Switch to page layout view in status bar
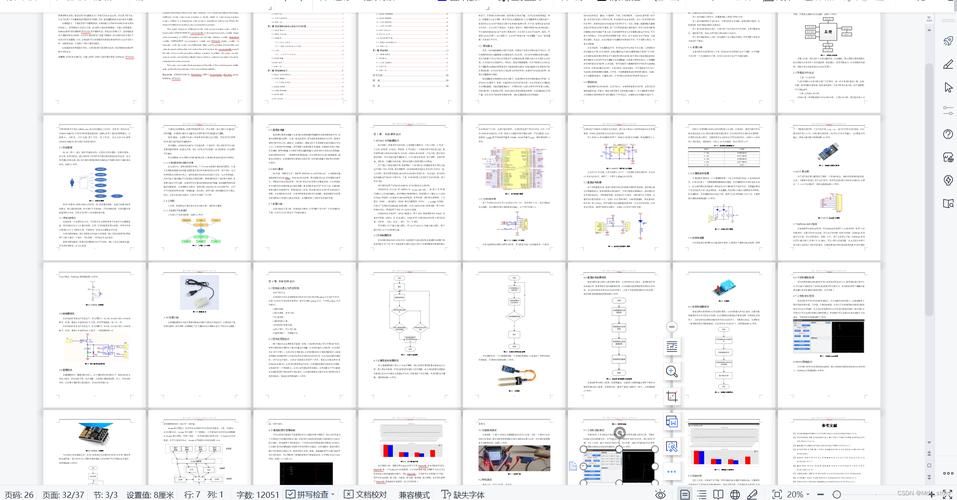The height and width of the screenshot is (500, 957). tap(684, 494)
